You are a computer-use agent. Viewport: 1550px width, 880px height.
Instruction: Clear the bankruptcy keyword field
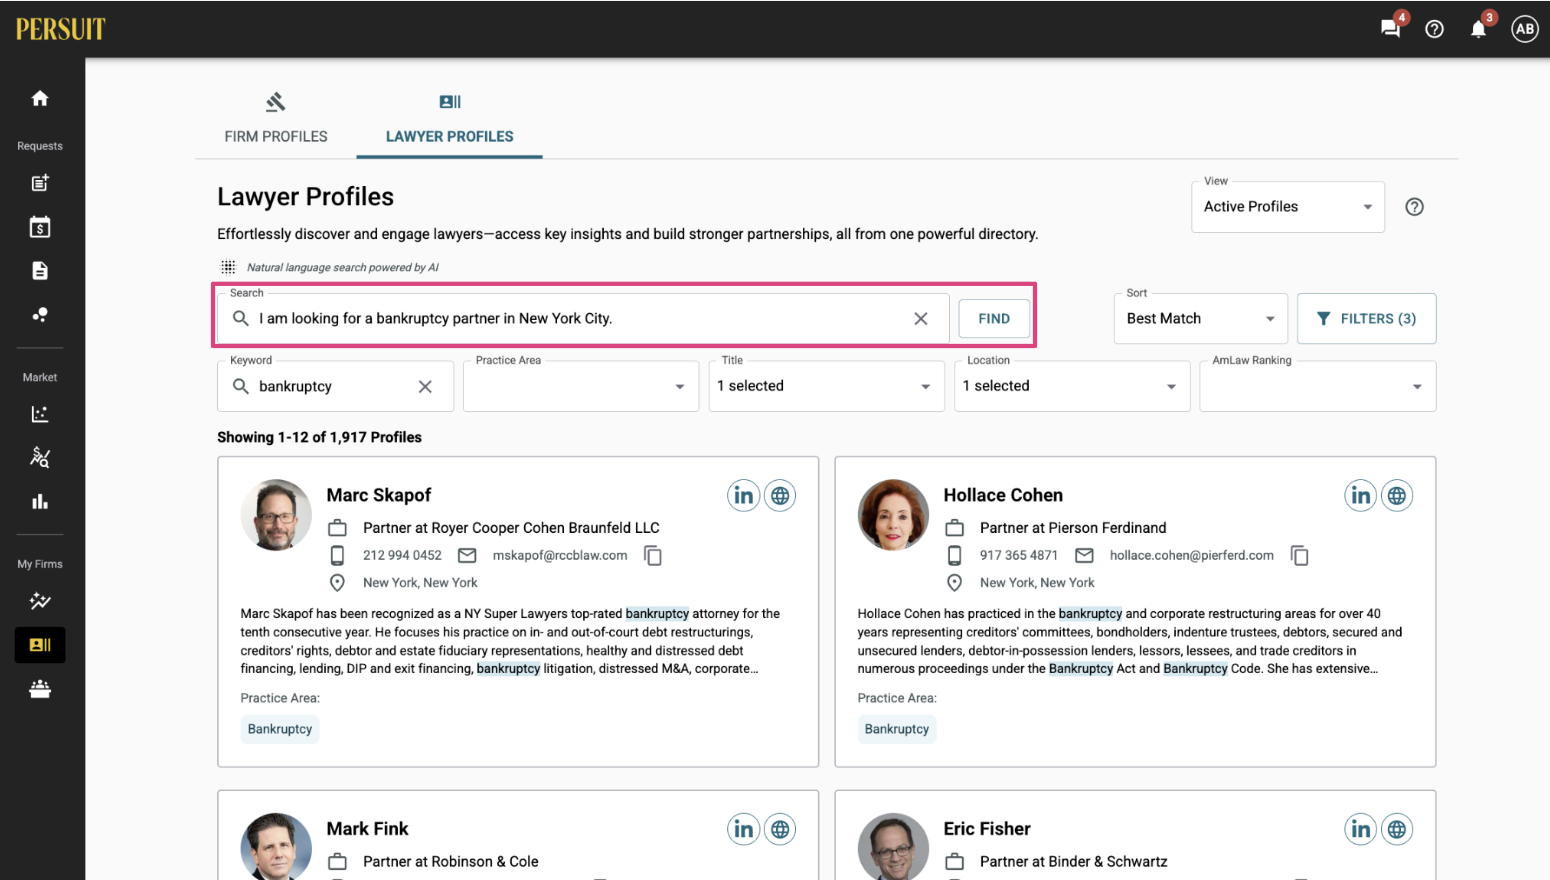click(x=425, y=386)
